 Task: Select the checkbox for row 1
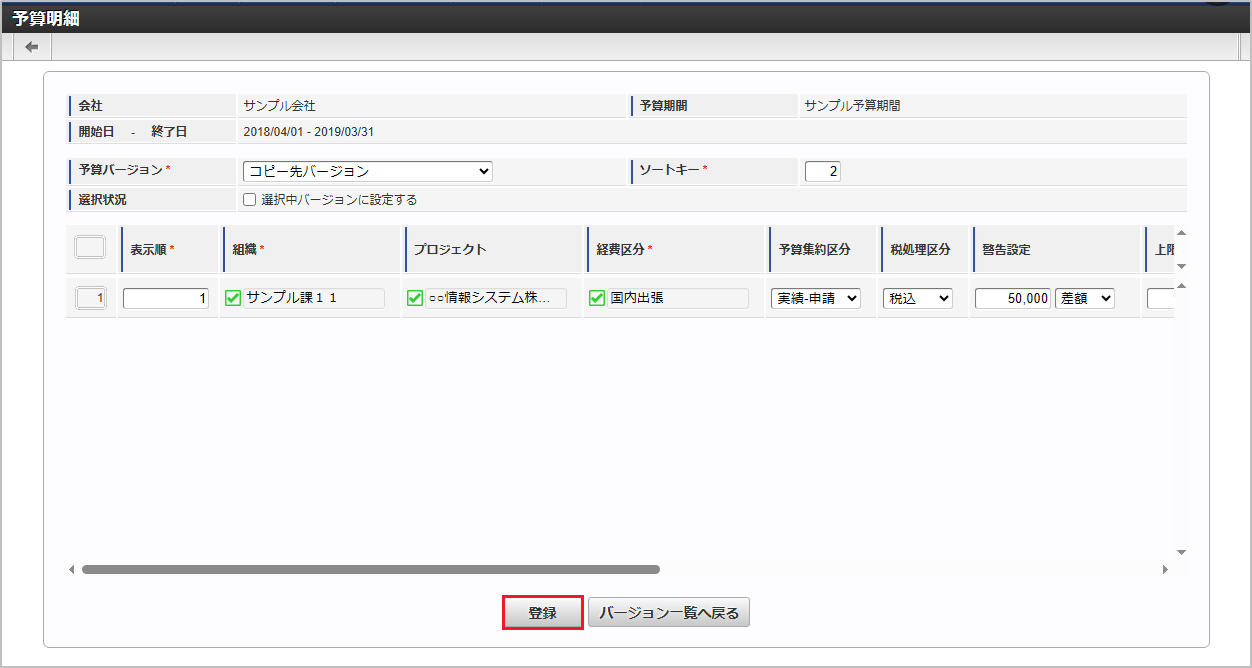[90, 297]
